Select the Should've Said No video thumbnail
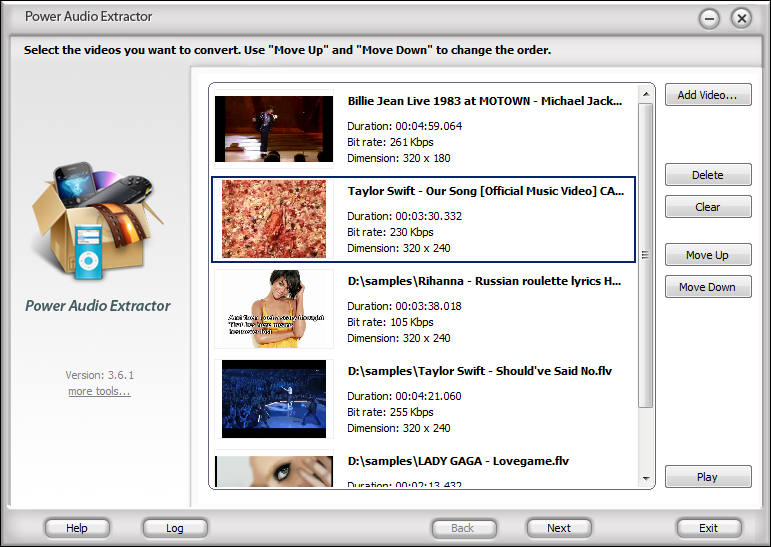Viewport: 771px width, 547px height. tap(274, 399)
